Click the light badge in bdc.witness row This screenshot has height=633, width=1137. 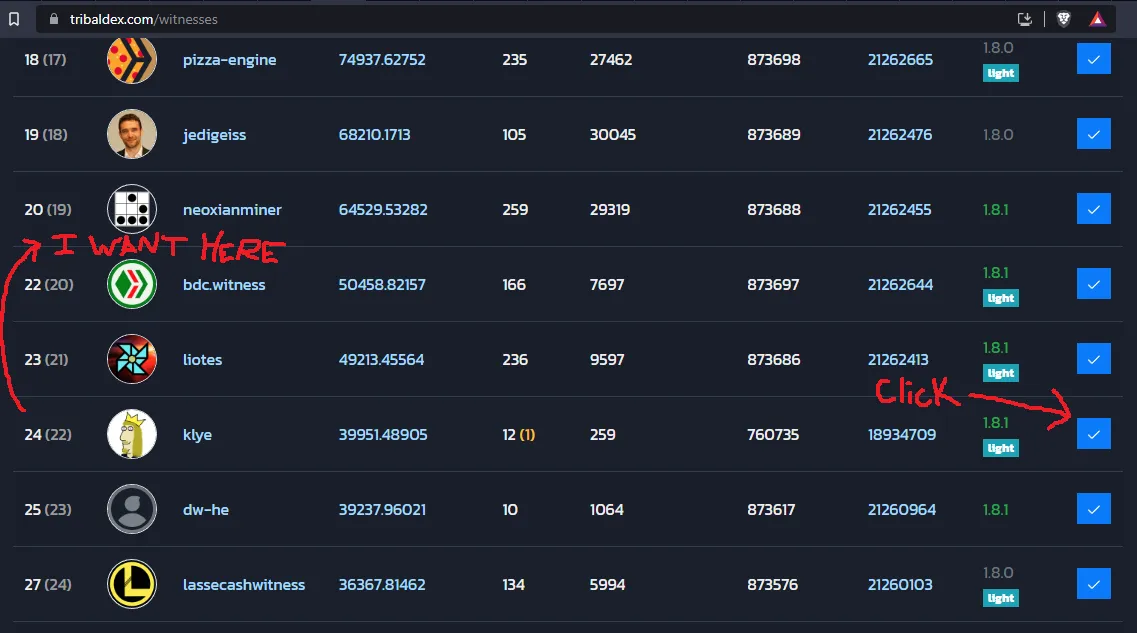click(1001, 298)
